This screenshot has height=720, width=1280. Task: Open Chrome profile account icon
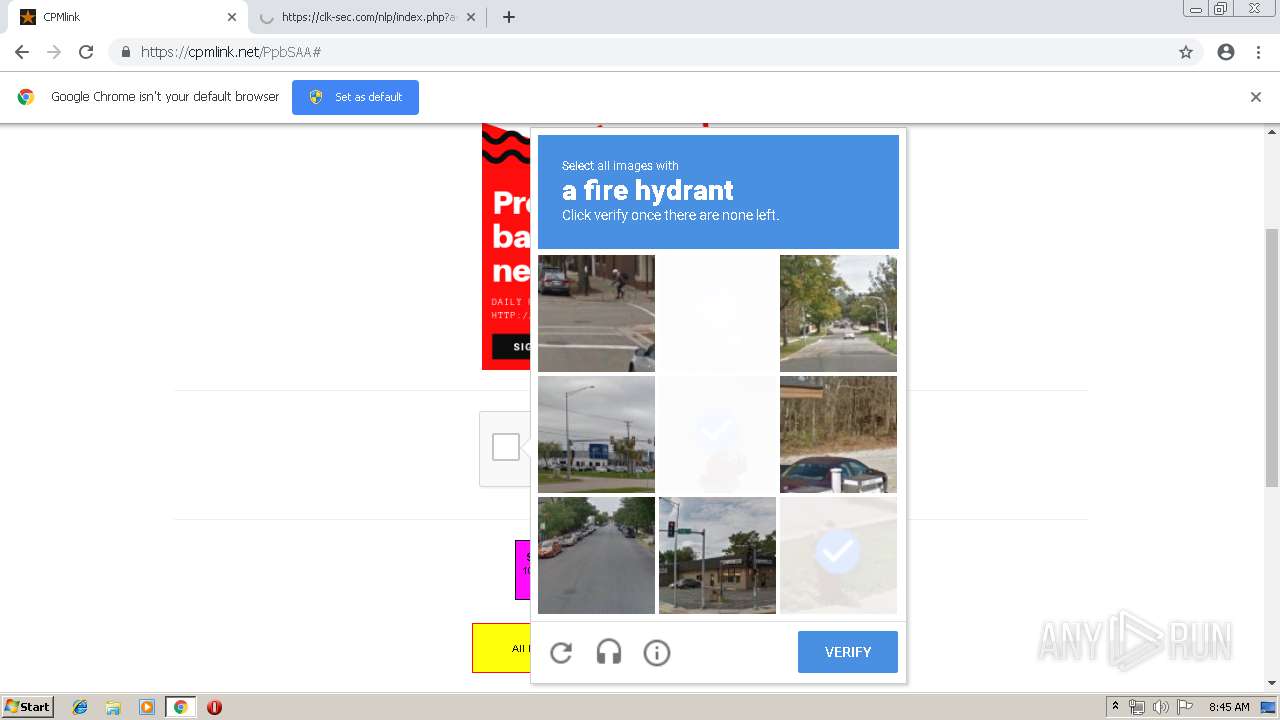[1226, 52]
